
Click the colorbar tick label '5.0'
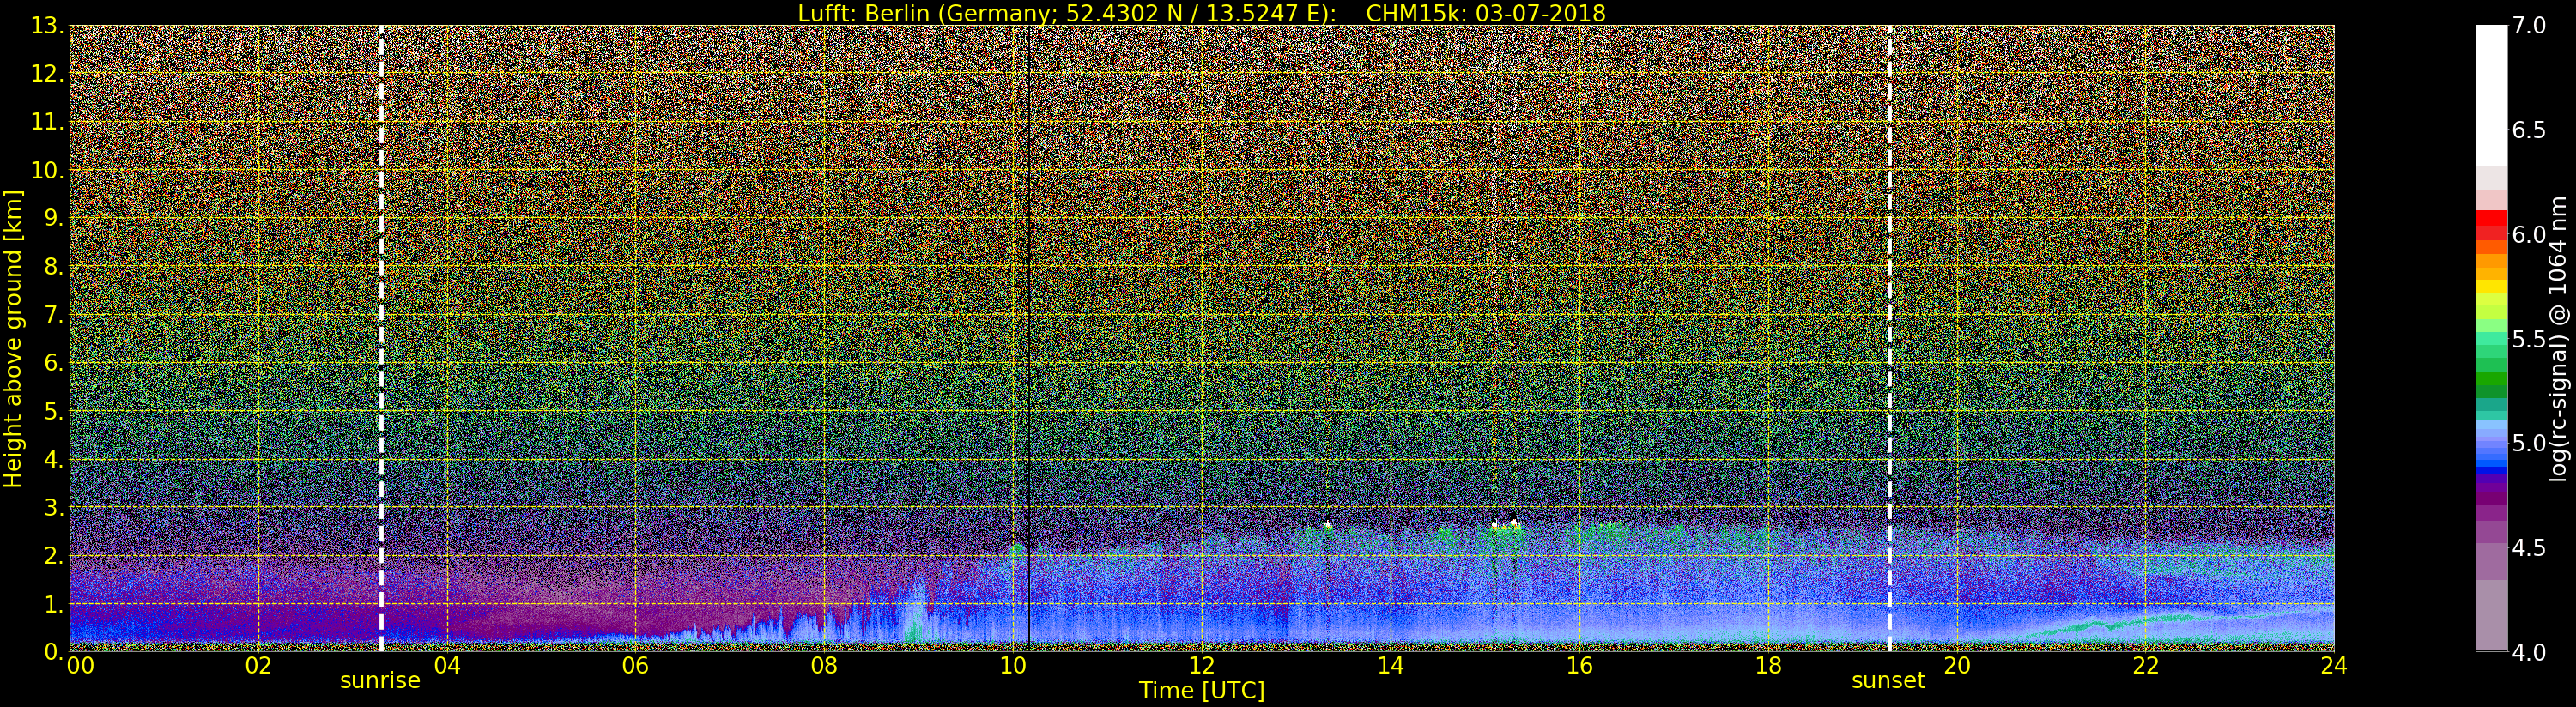coord(2529,443)
